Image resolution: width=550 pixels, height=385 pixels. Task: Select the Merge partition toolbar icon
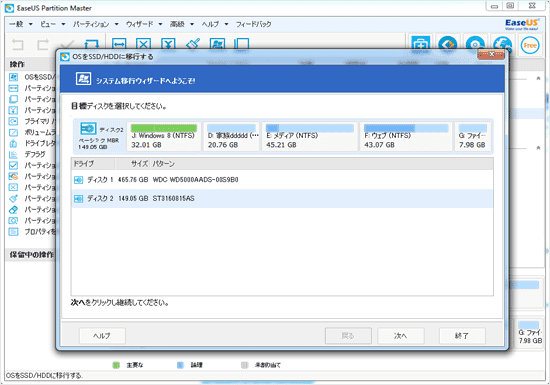click(x=168, y=43)
